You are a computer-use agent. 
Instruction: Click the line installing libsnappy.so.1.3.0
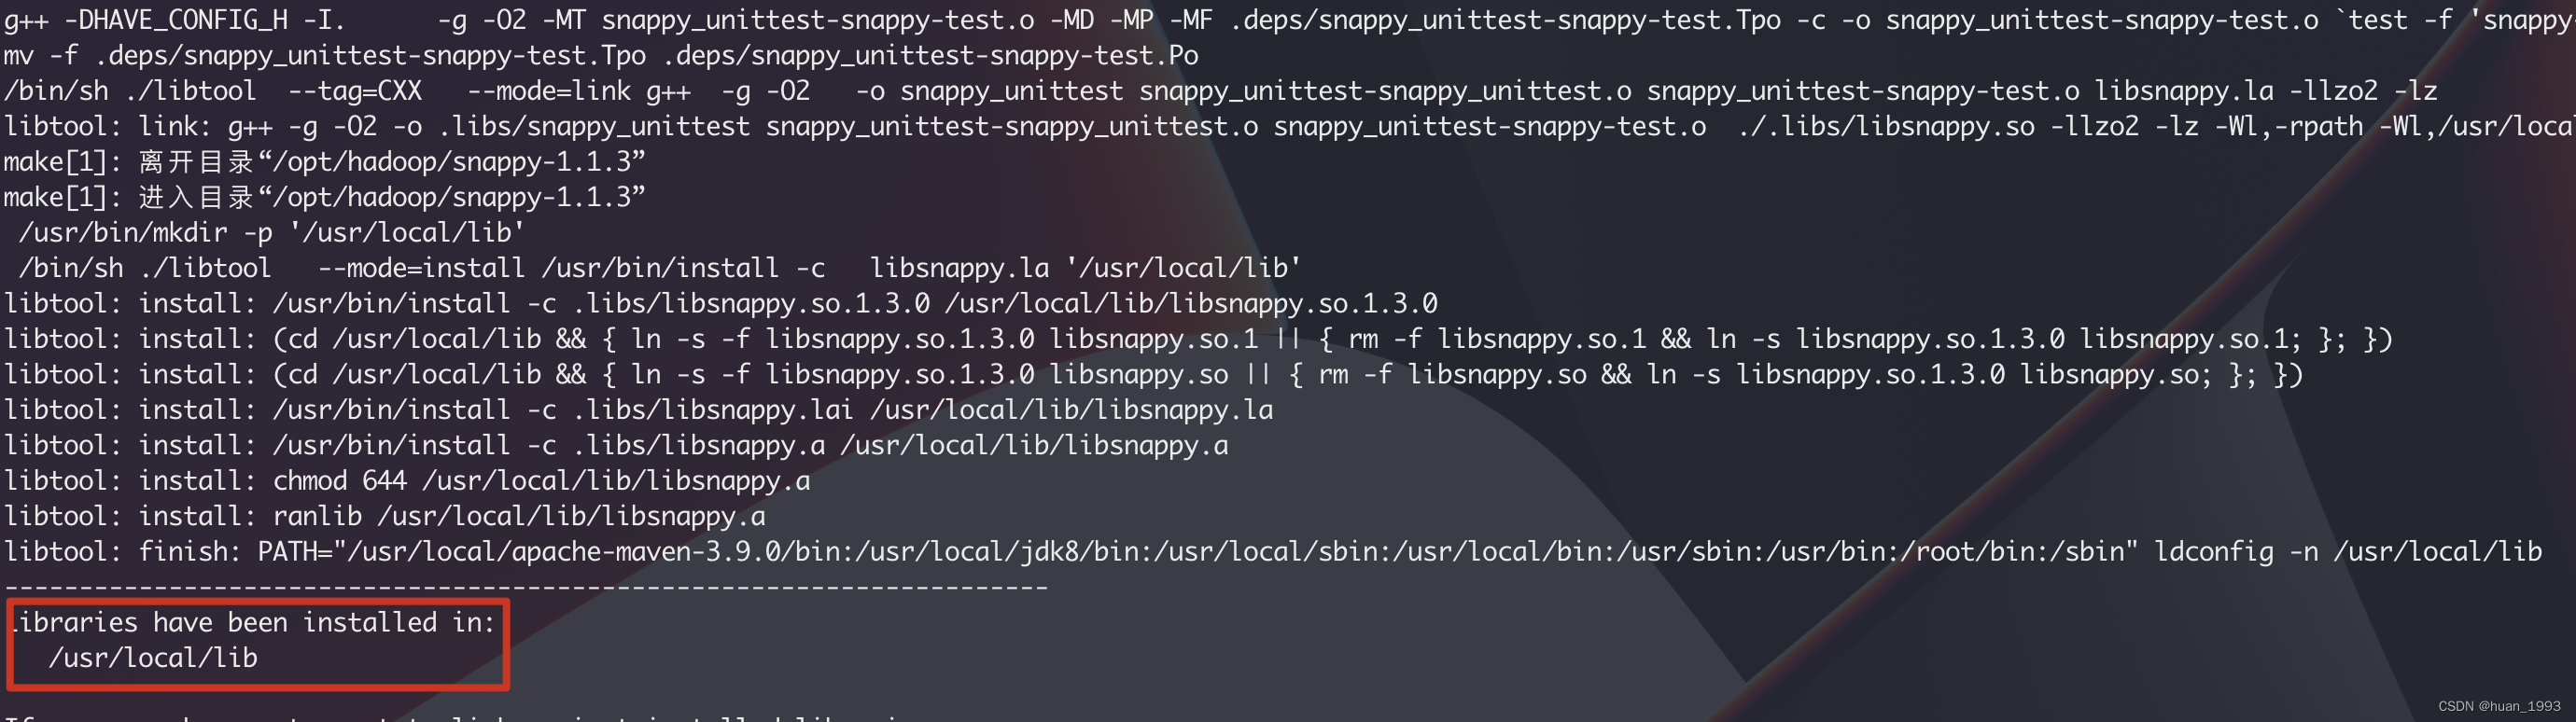tap(721, 304)
